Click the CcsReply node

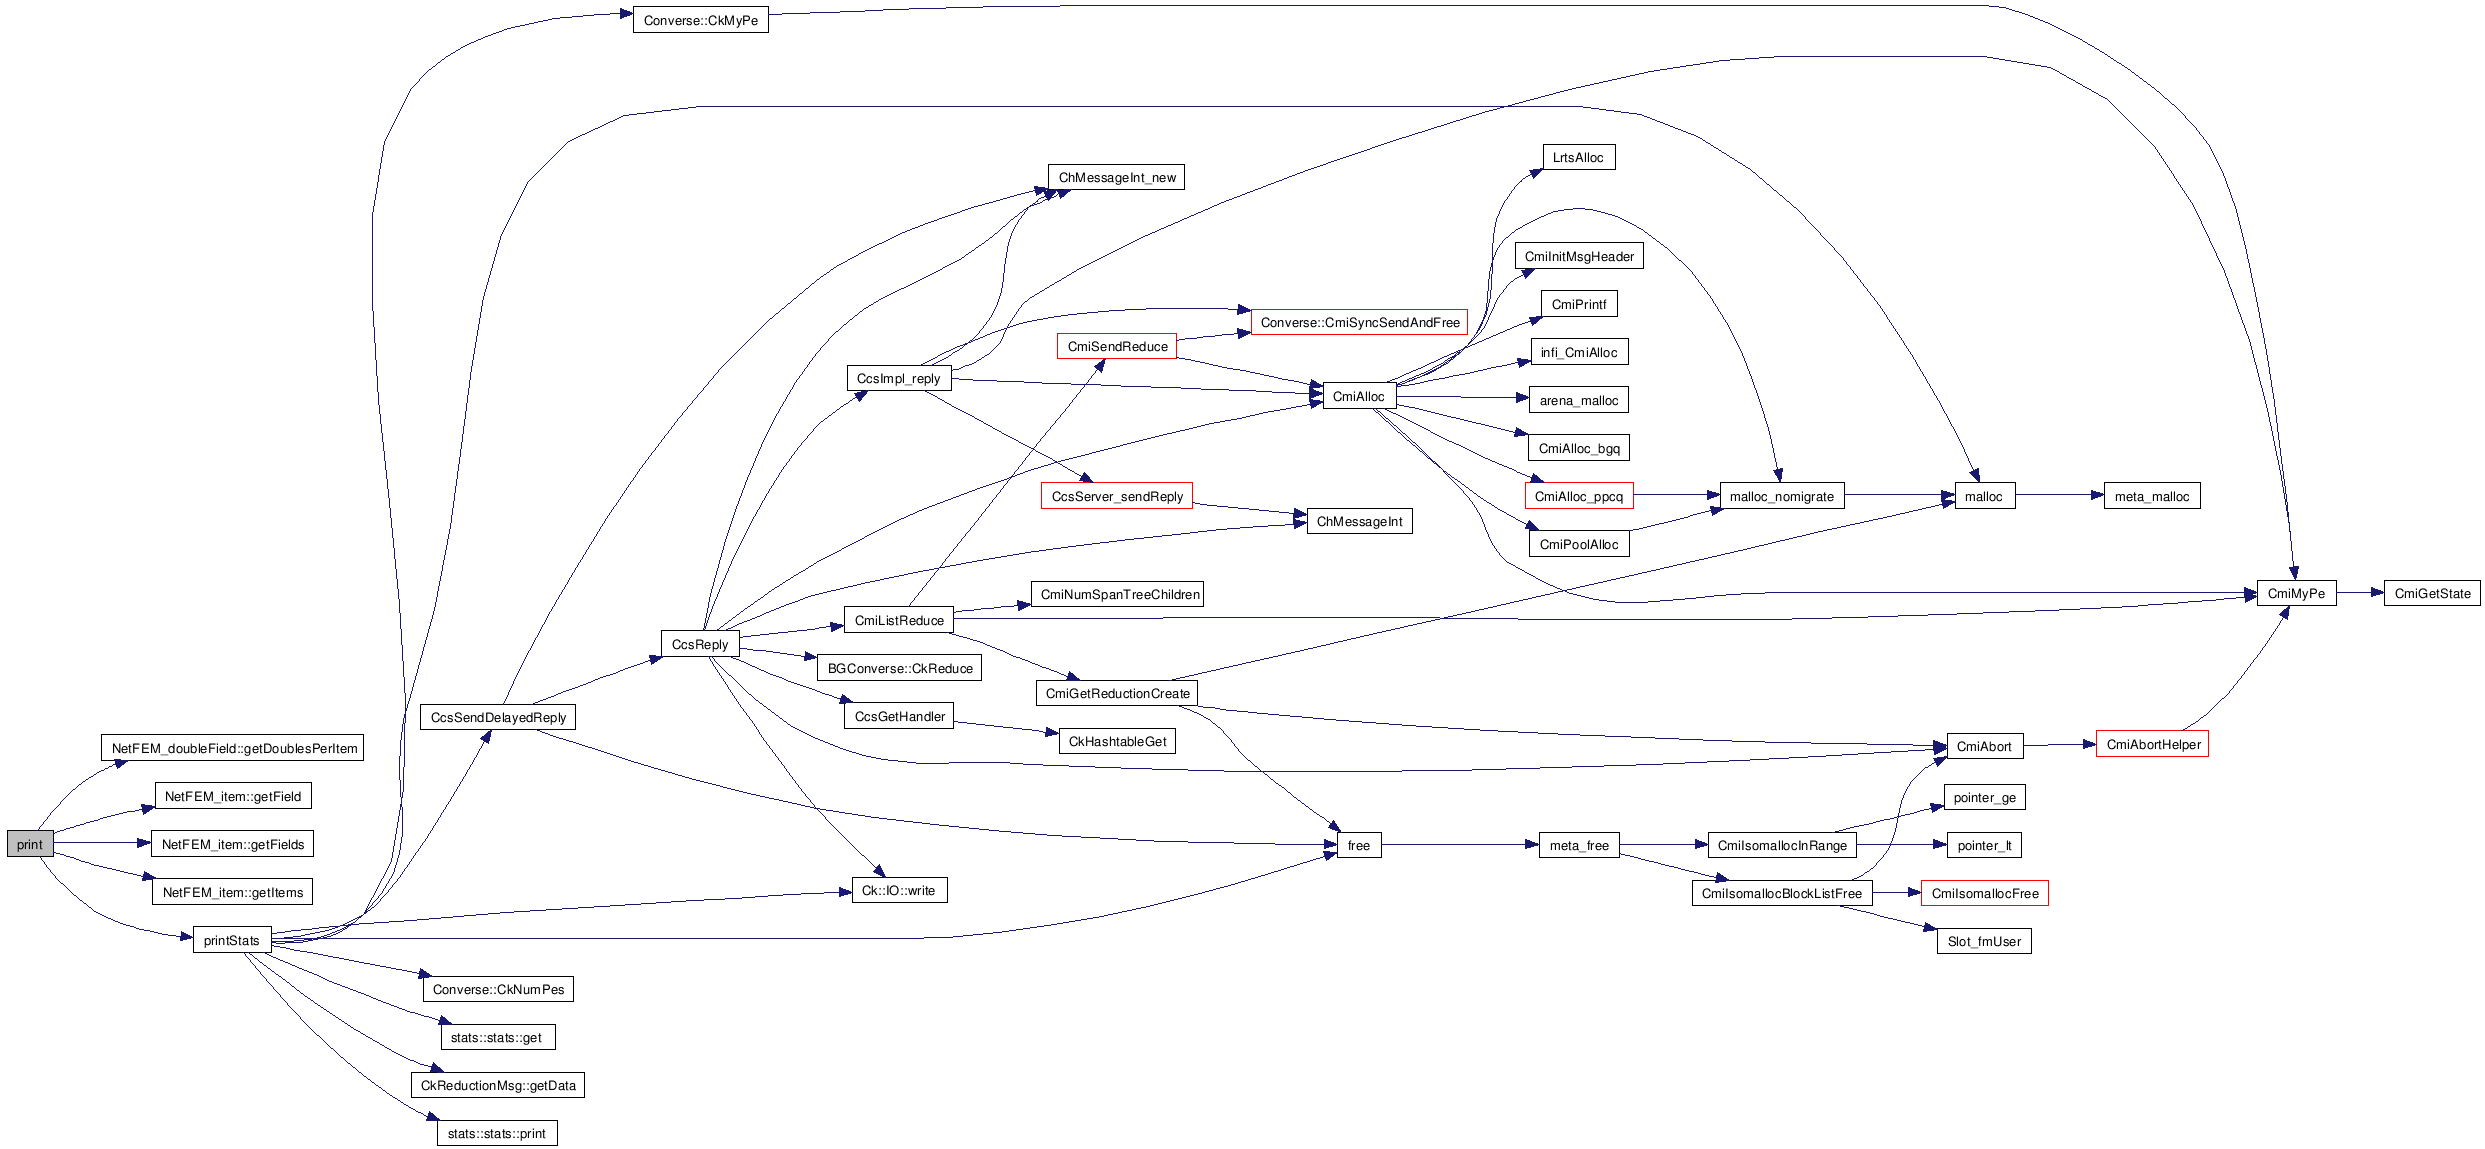click(700, 644)
